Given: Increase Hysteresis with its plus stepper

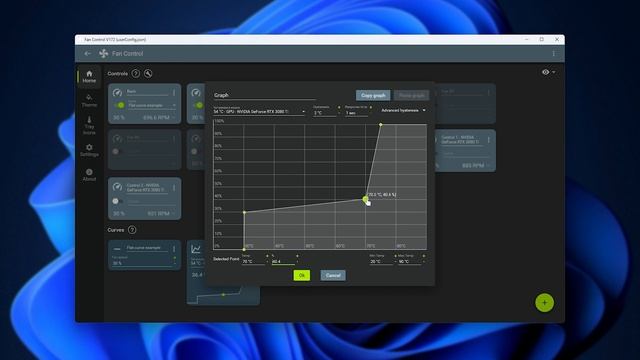Looking at the screenshot, I should (339, 107).
